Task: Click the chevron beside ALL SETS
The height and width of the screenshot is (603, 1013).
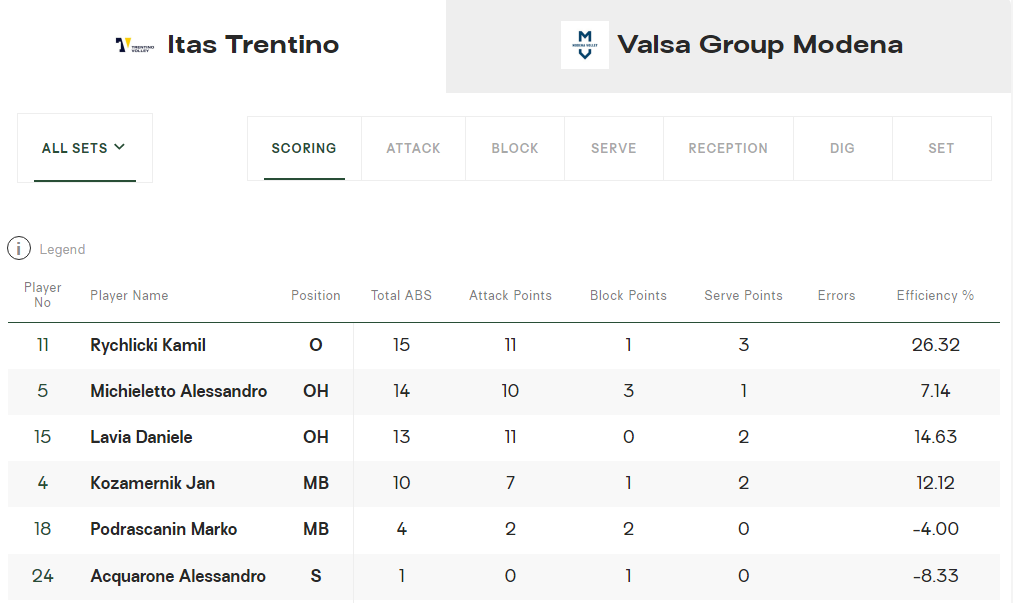Action: tap(120, 147)
